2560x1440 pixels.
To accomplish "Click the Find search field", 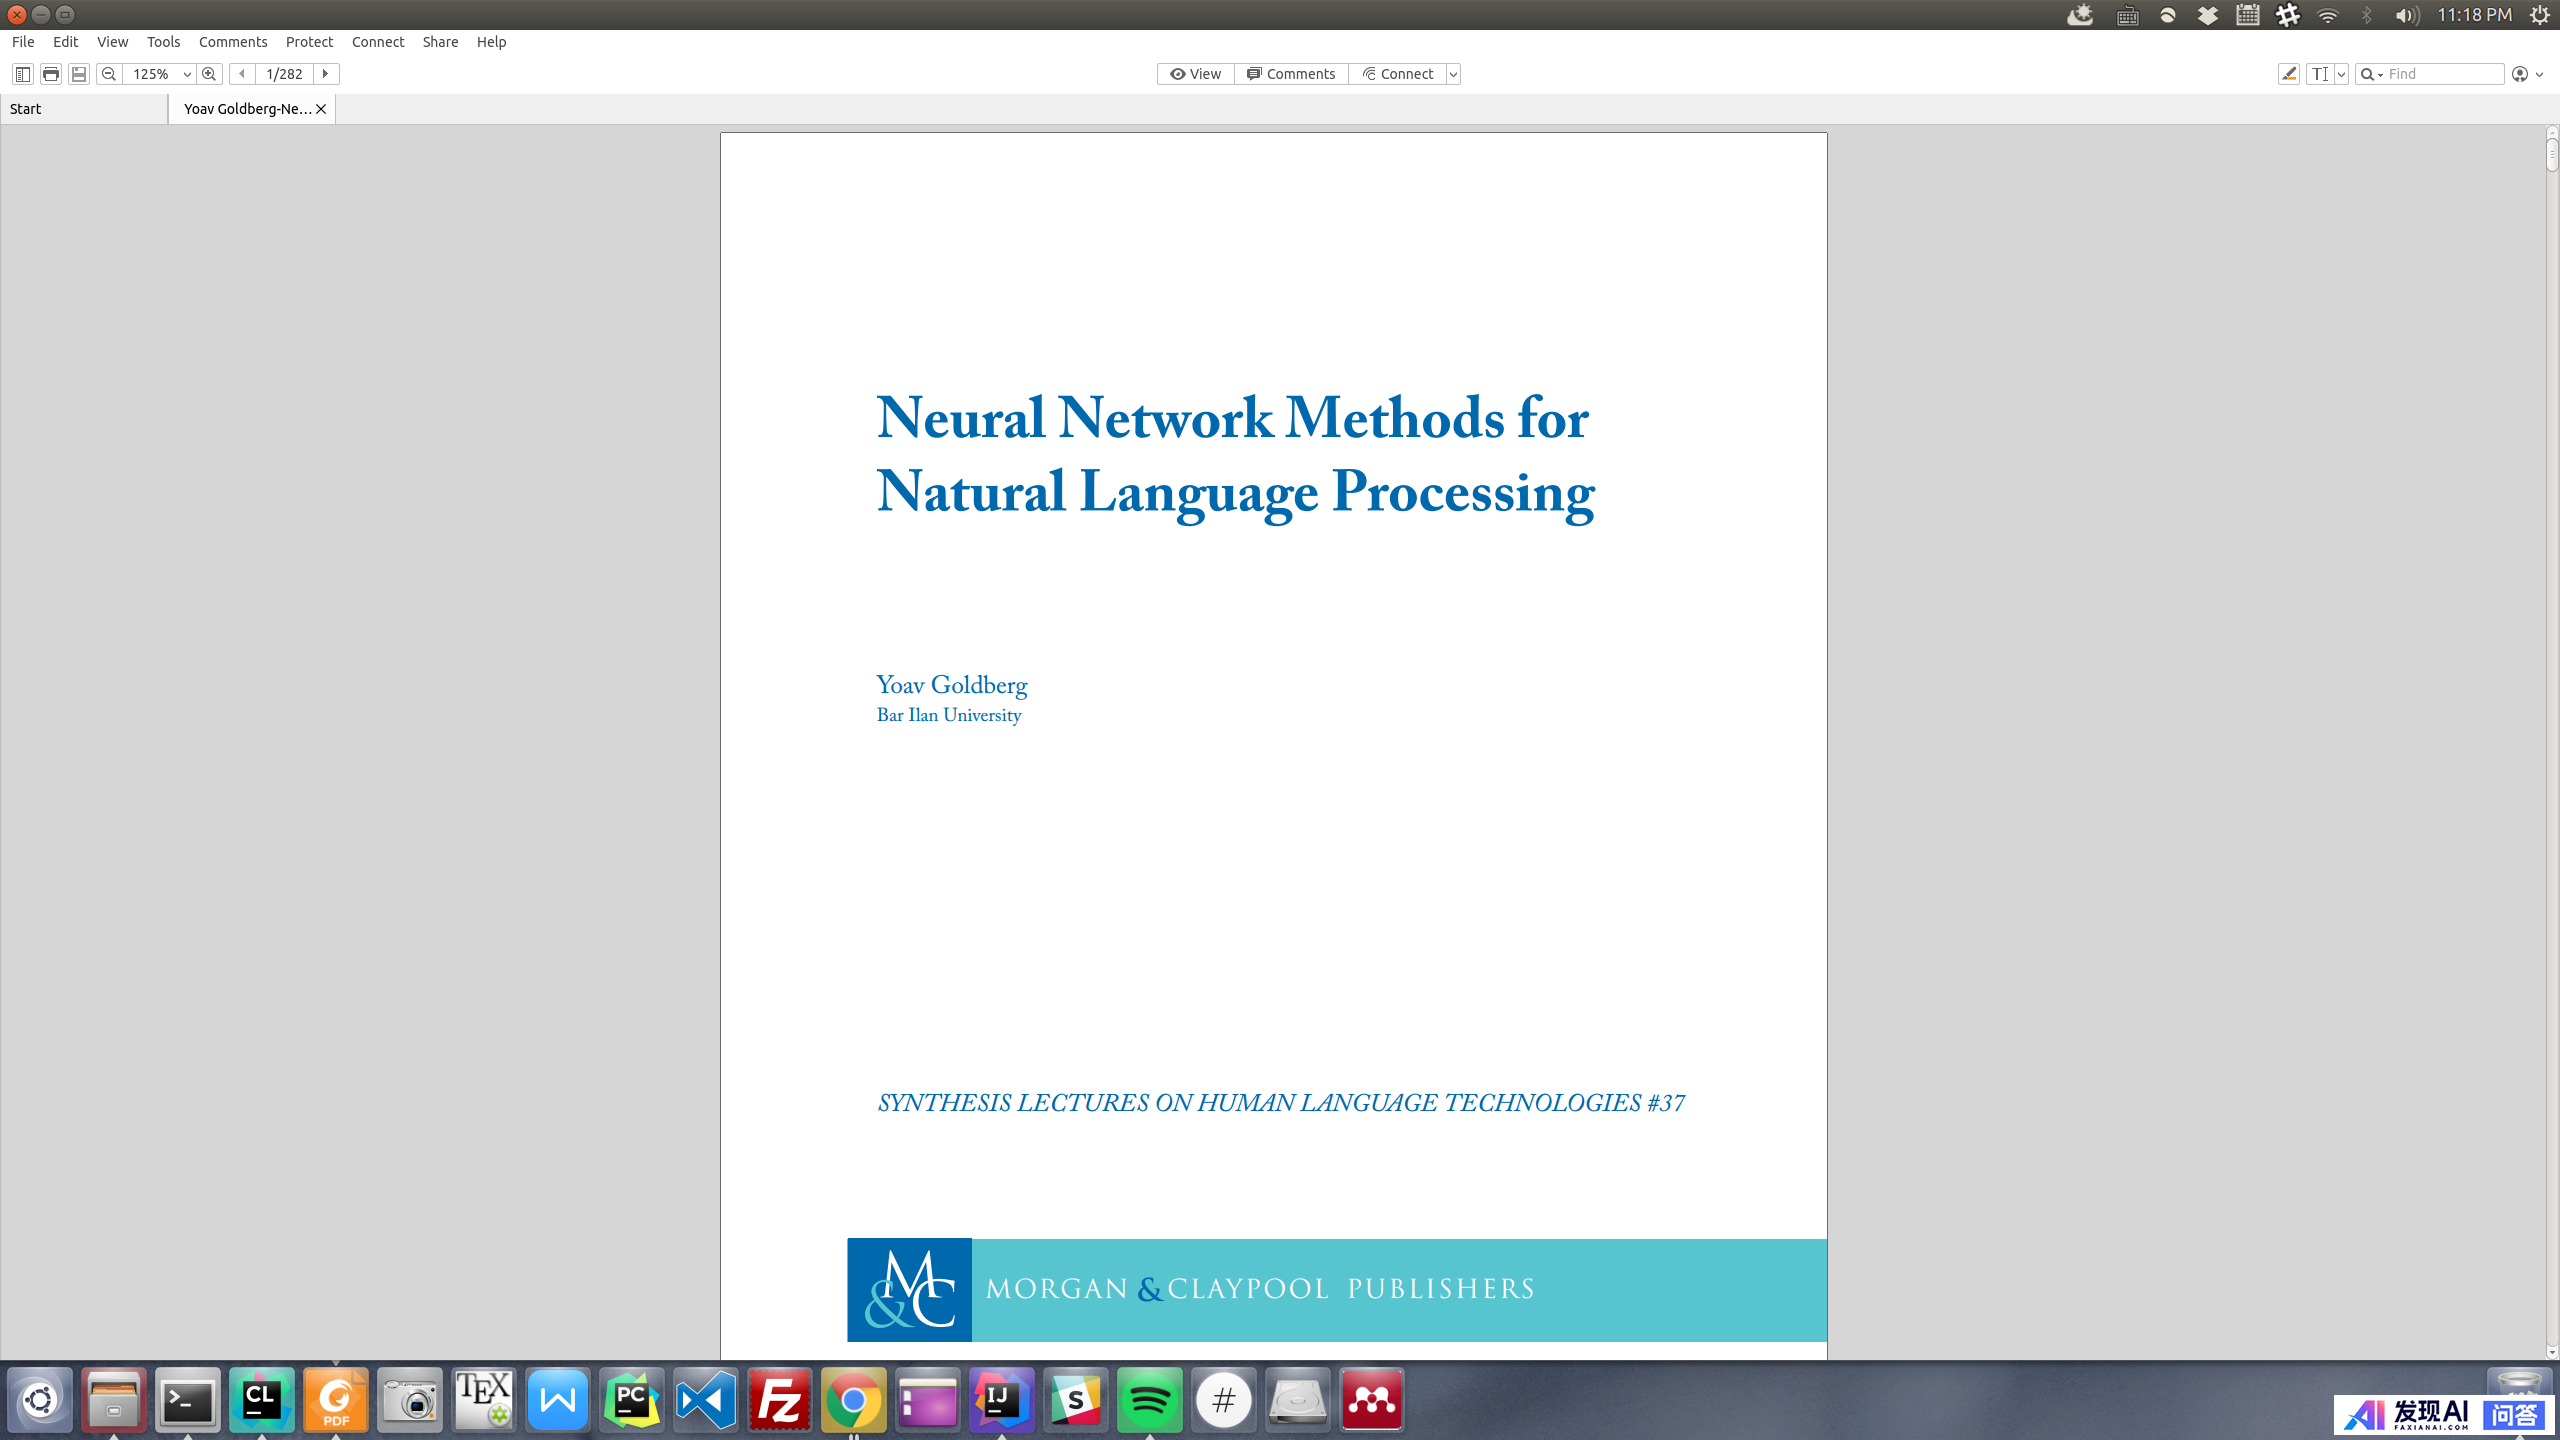I will tap(2442, 74).
